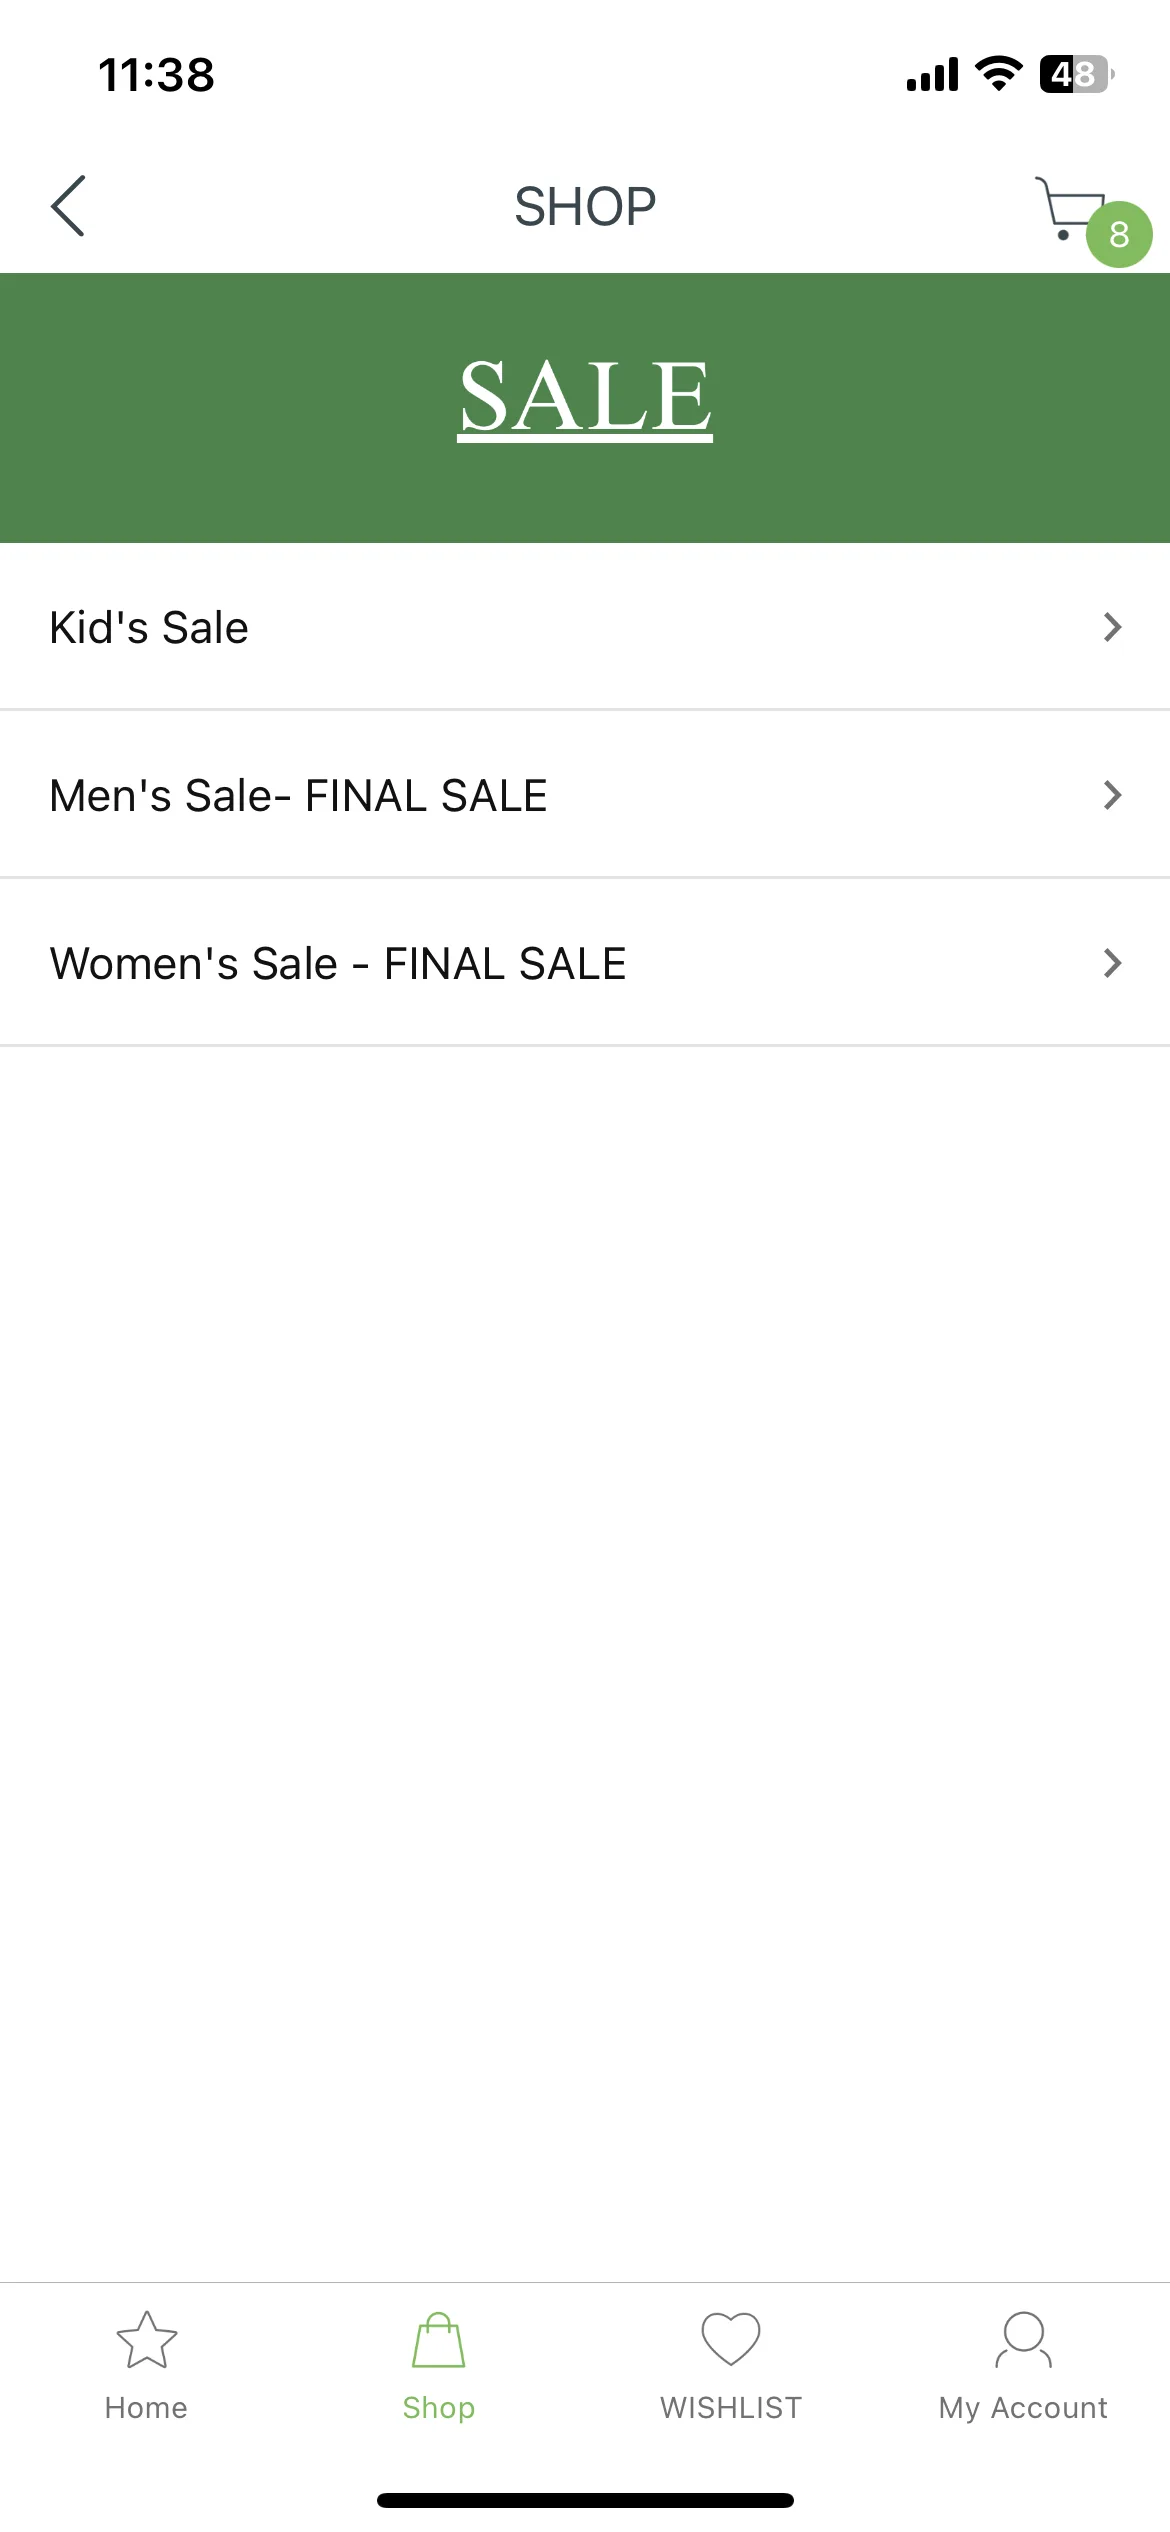
Task: Open Women's Sale - FINAL SALE category
Action: pos(585,963)
